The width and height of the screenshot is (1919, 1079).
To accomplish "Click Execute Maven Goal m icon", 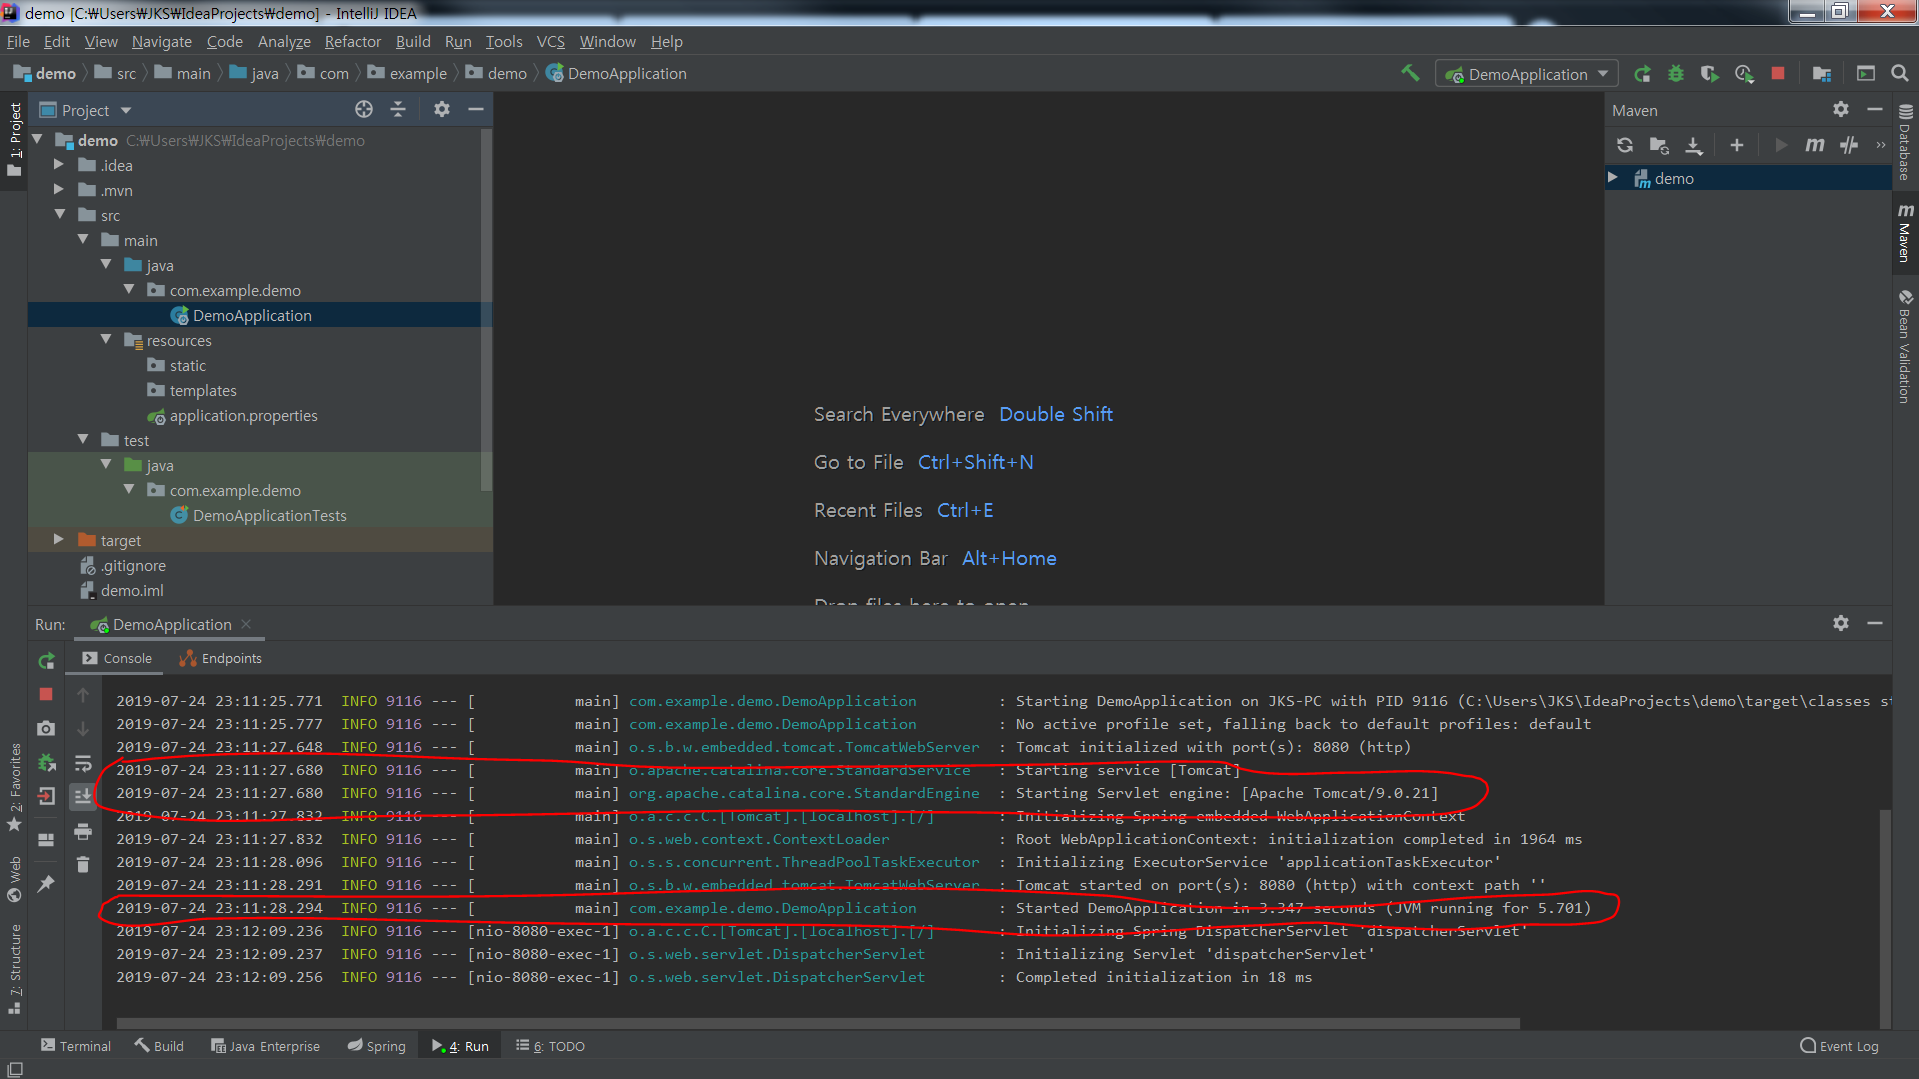I will click(1815, 145).
